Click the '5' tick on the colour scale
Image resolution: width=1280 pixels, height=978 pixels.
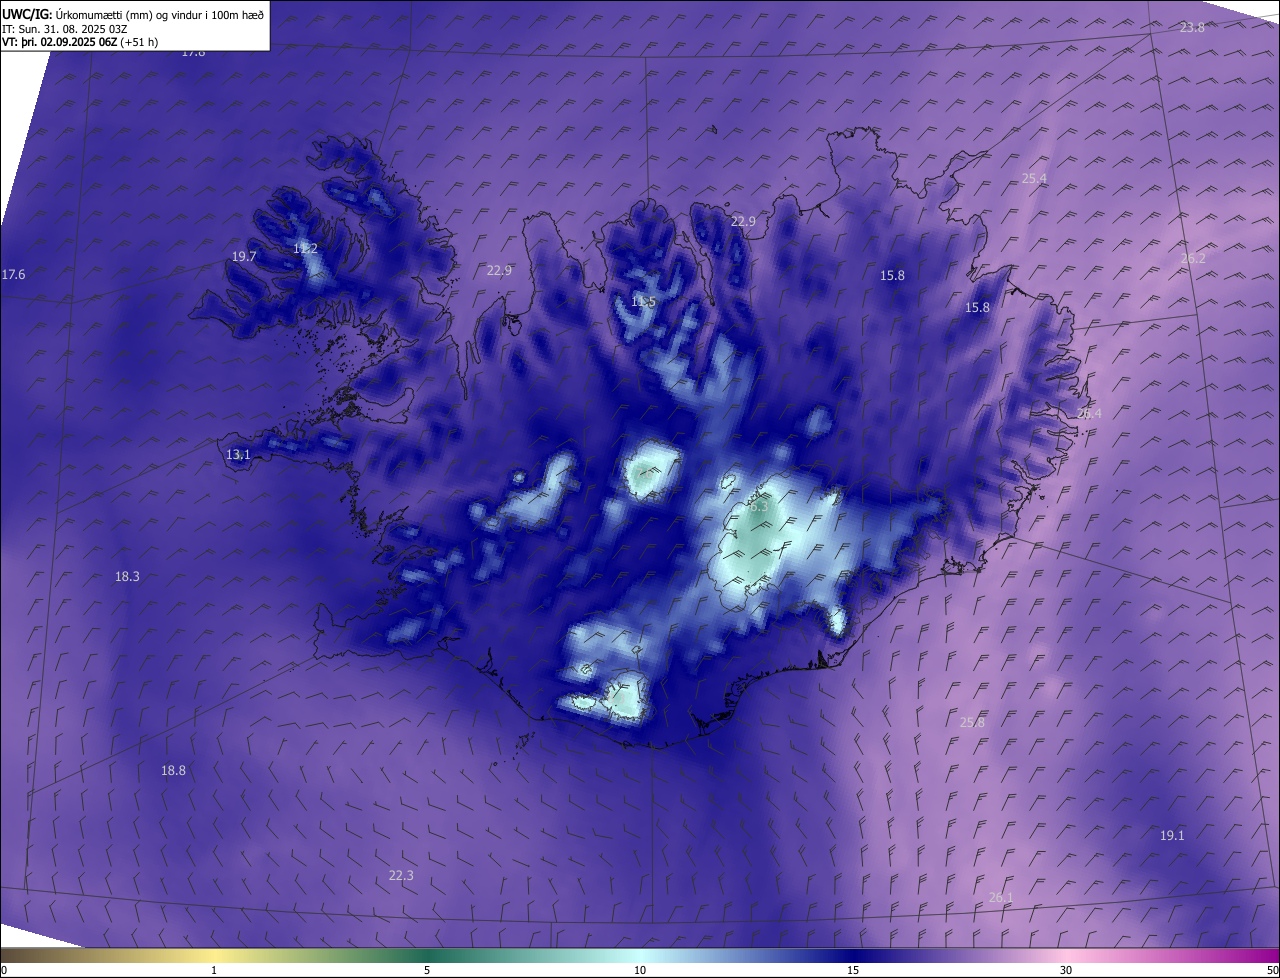[x=427, y=970]
